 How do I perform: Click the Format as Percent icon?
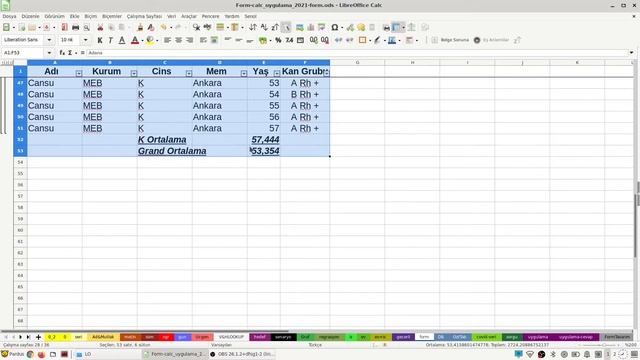coord(278,40)
